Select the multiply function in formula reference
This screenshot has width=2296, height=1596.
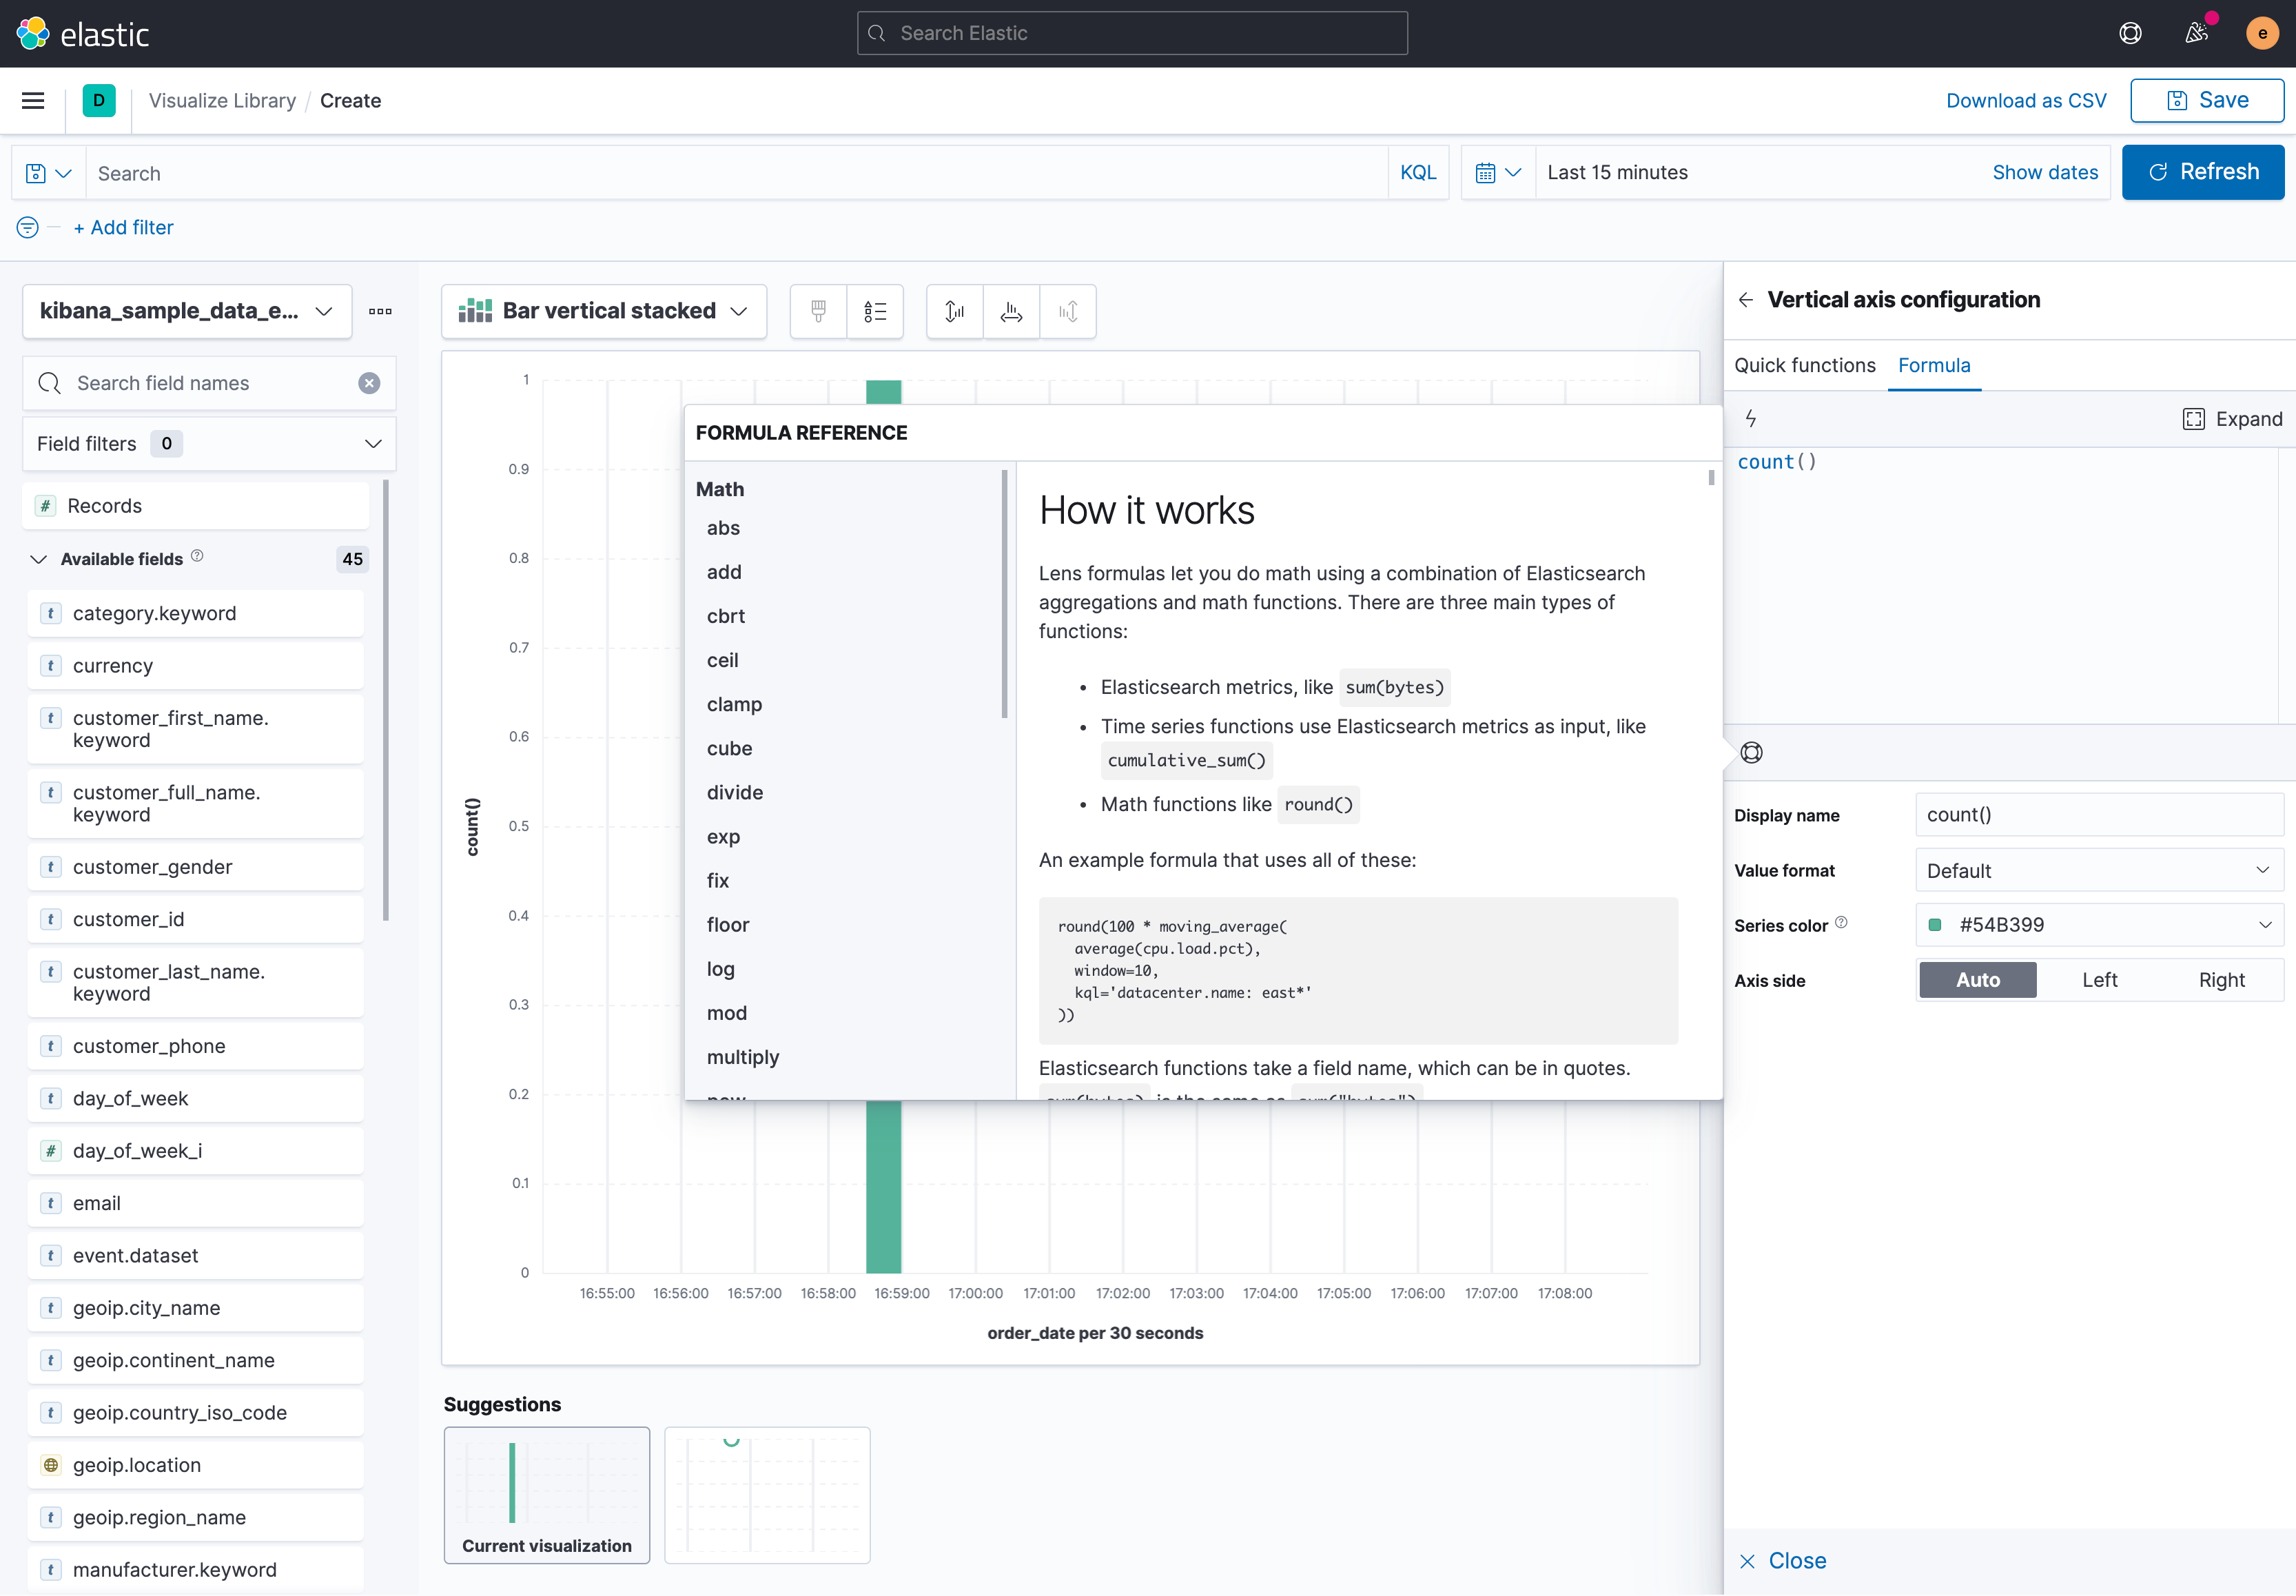tap(742, 1057)
